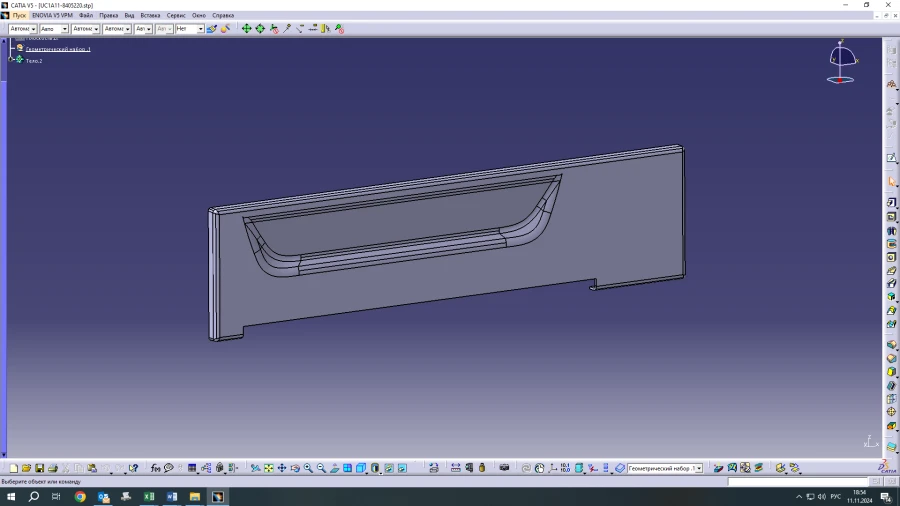Viewport: 900px width, 506px height.
Task: Open Excel from the Windows taskbar
Action: [x=148, y=497]
